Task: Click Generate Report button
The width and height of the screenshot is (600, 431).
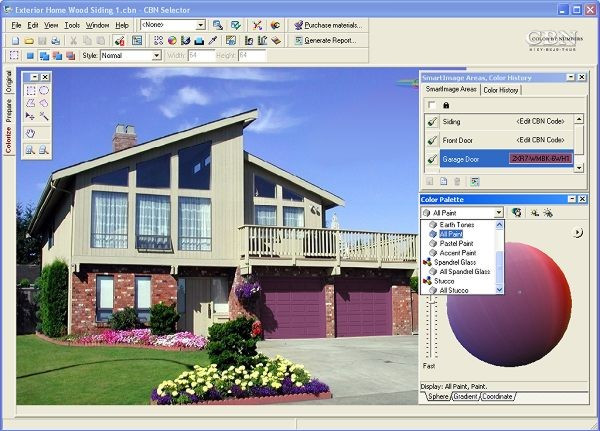Action: 326,41
